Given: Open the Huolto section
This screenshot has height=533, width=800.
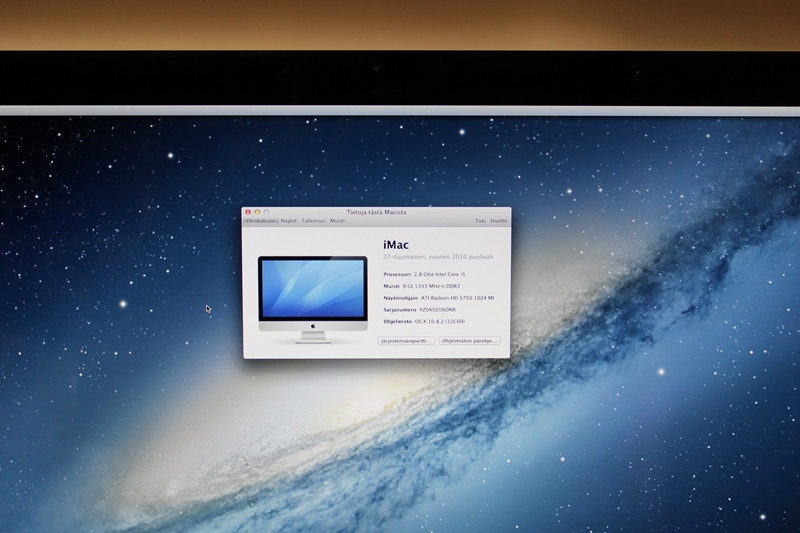Looking at the screenshot, I should pyautogui.click(x=498, y=221).
